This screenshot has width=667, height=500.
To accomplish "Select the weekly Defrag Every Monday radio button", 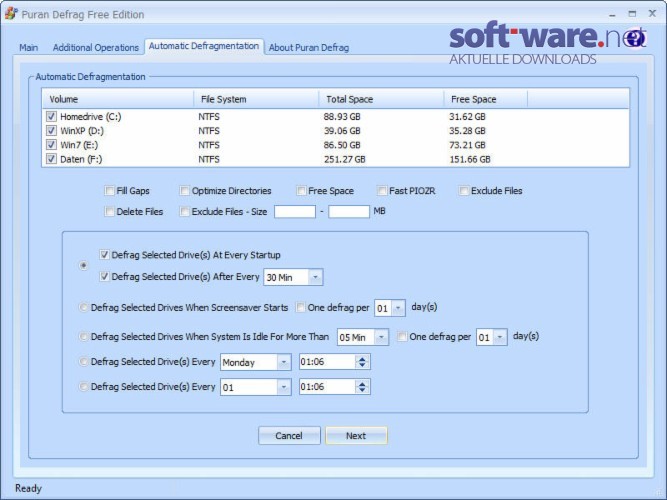I will point(83,362).
